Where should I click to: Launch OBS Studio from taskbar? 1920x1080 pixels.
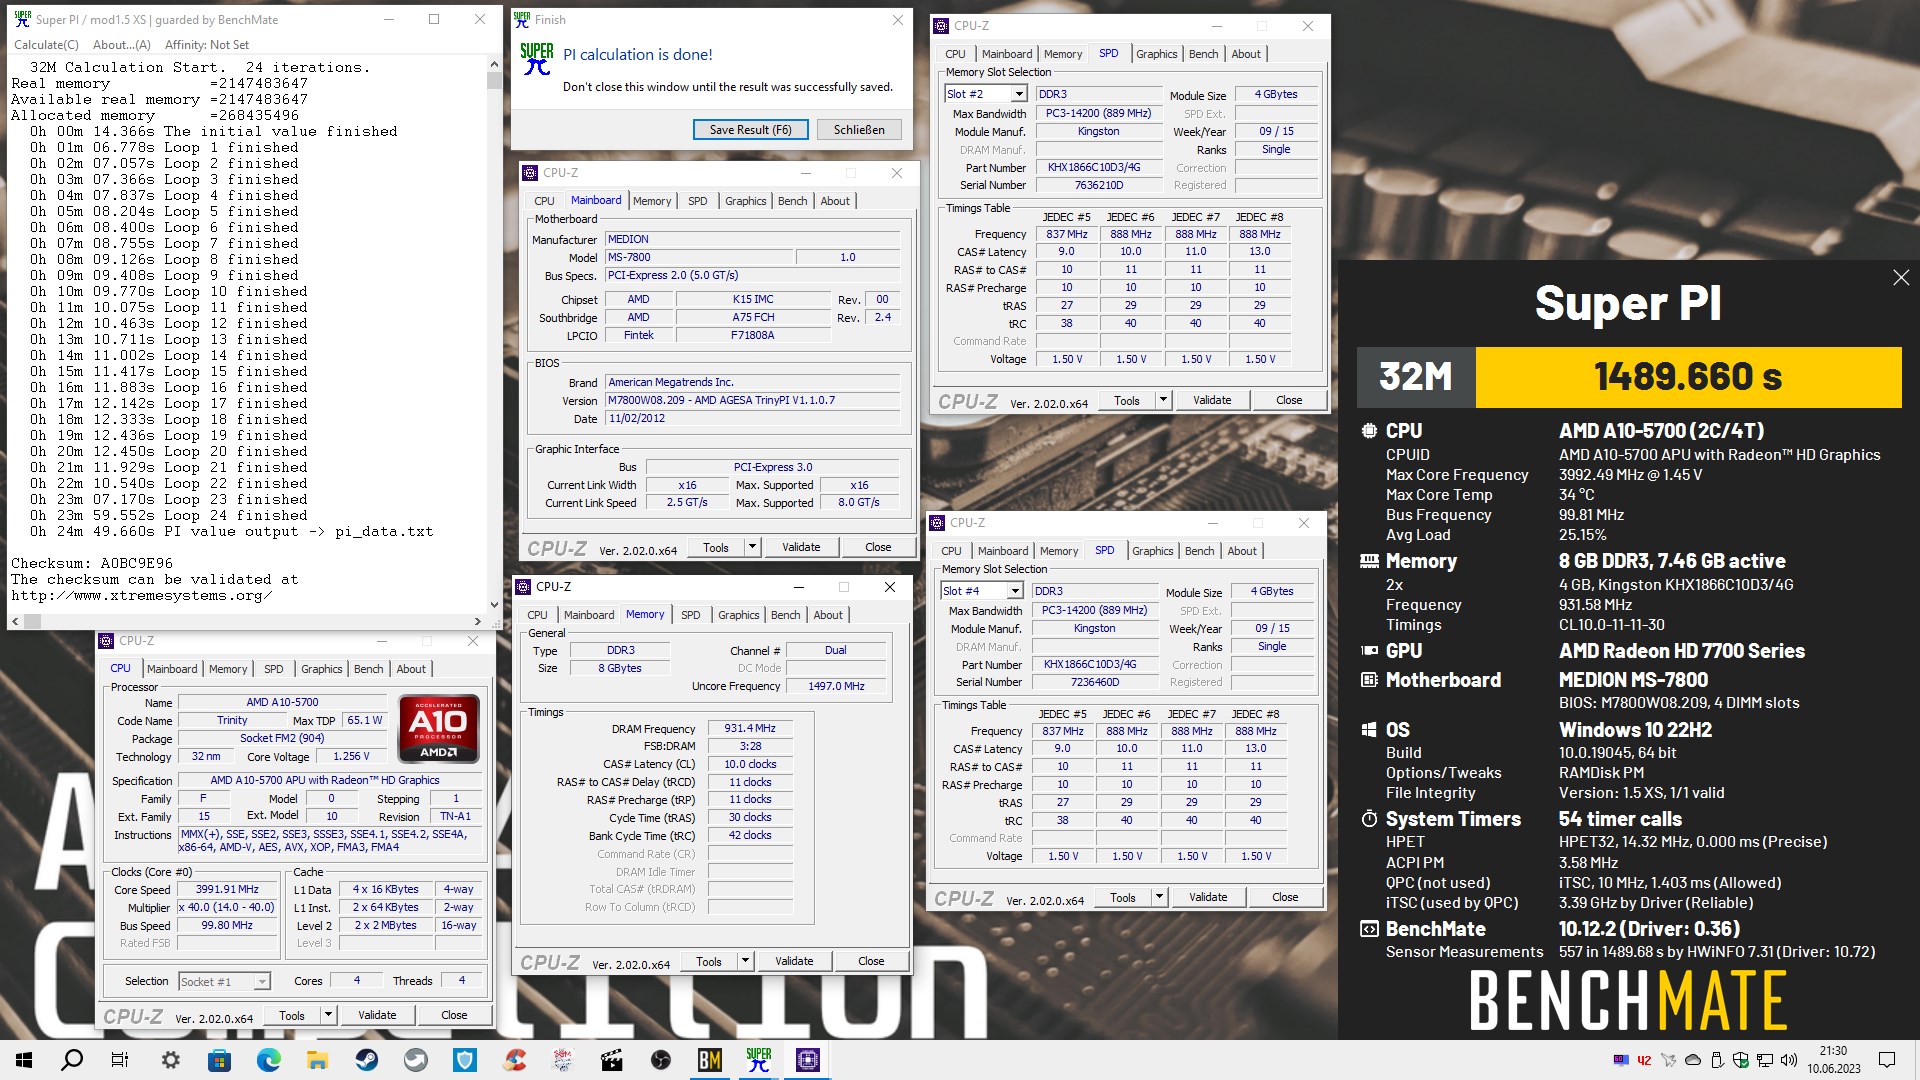[x=661, y=1060]
